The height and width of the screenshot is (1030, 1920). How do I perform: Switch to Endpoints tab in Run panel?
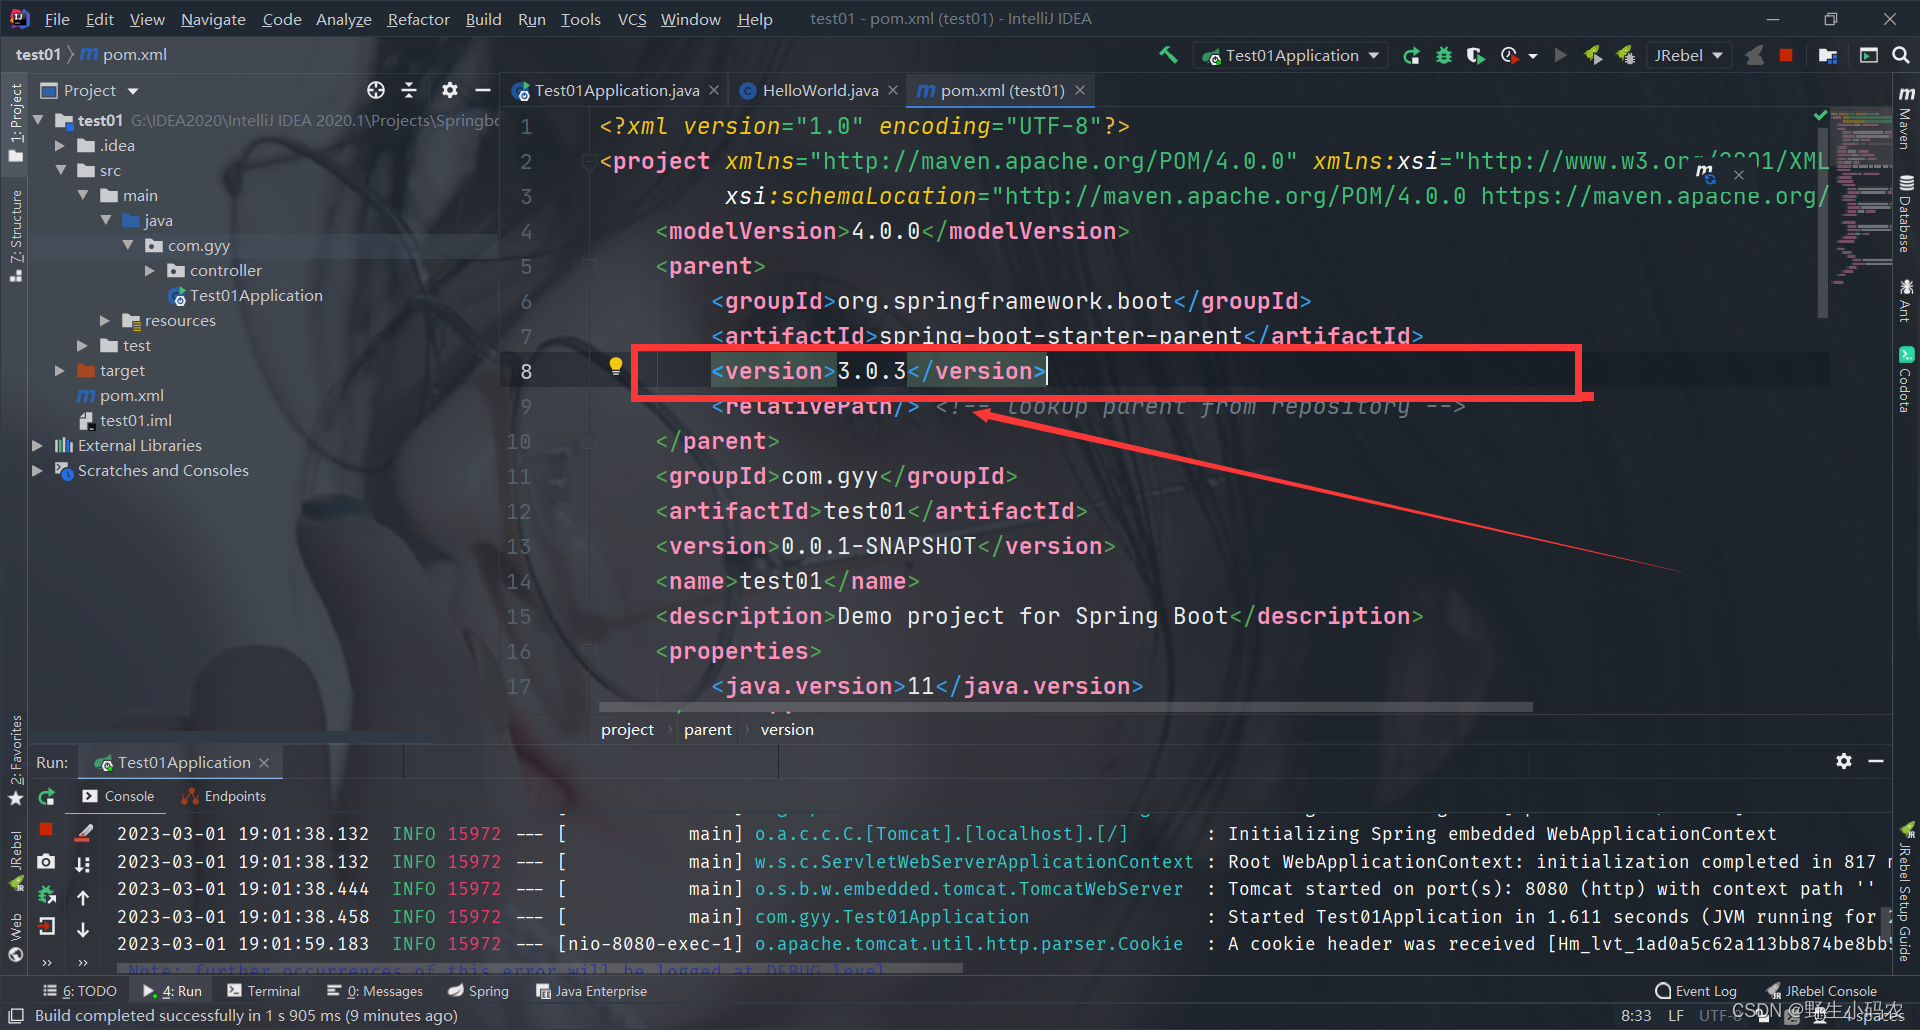pos(223,796)
